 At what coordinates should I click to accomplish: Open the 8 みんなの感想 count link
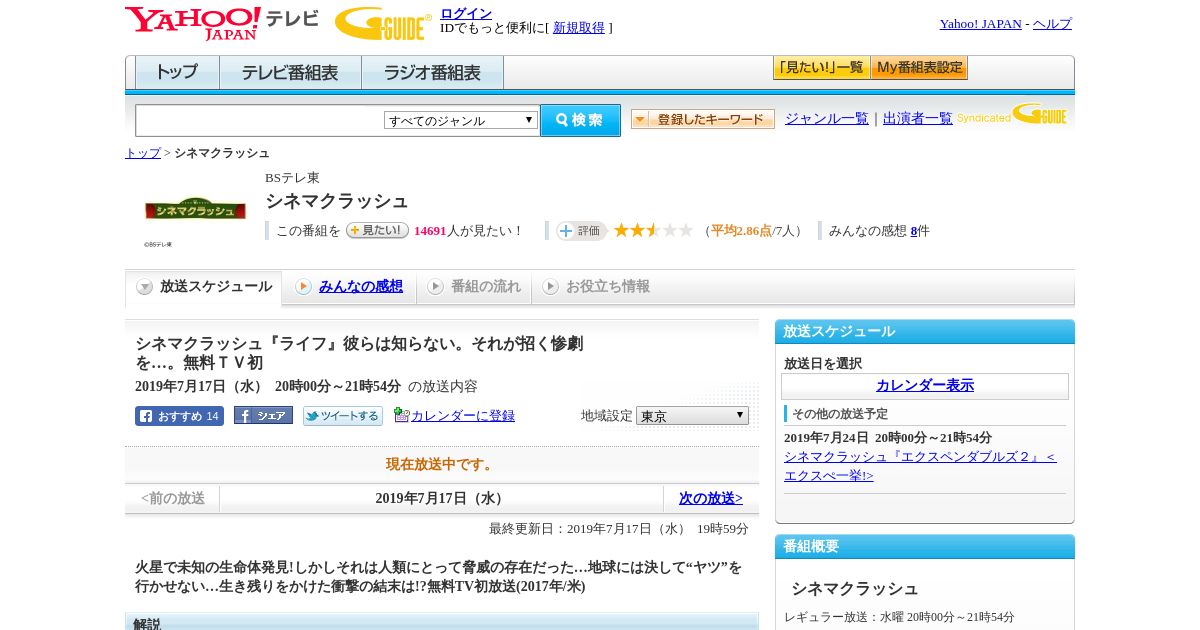click(x=914, y=231)
